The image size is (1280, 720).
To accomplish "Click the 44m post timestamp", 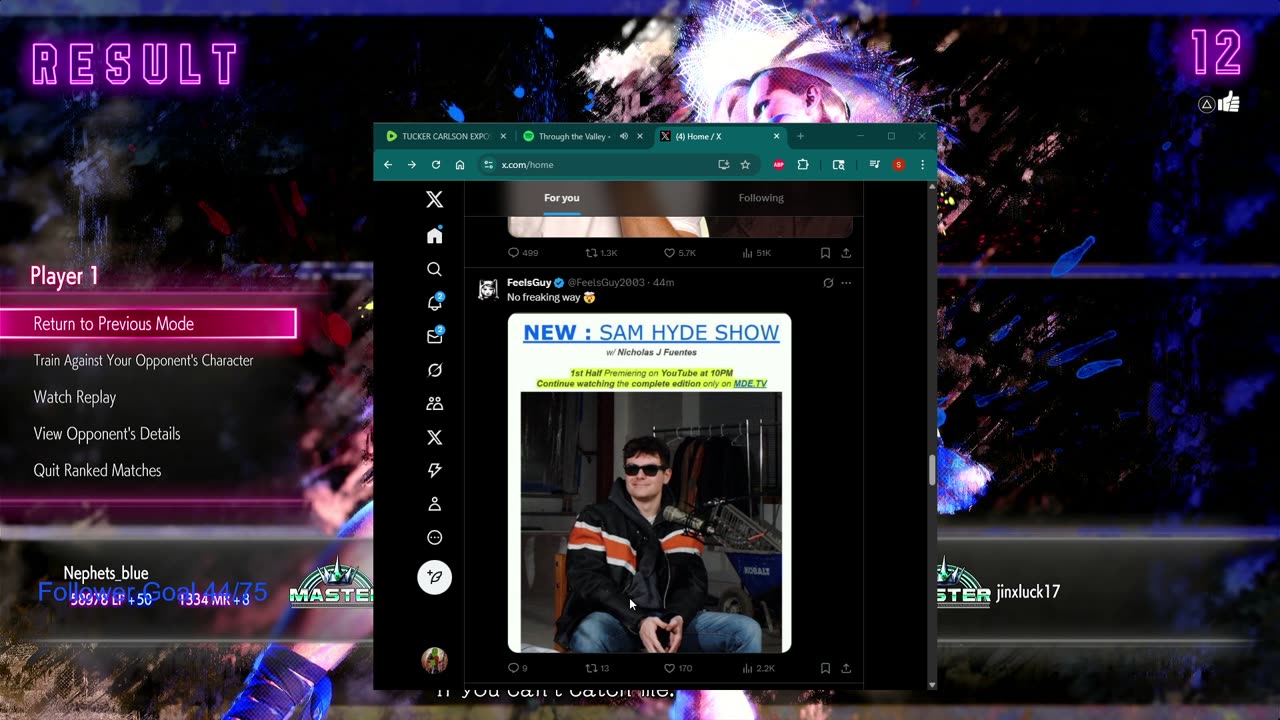I will (x=663, y=283).
